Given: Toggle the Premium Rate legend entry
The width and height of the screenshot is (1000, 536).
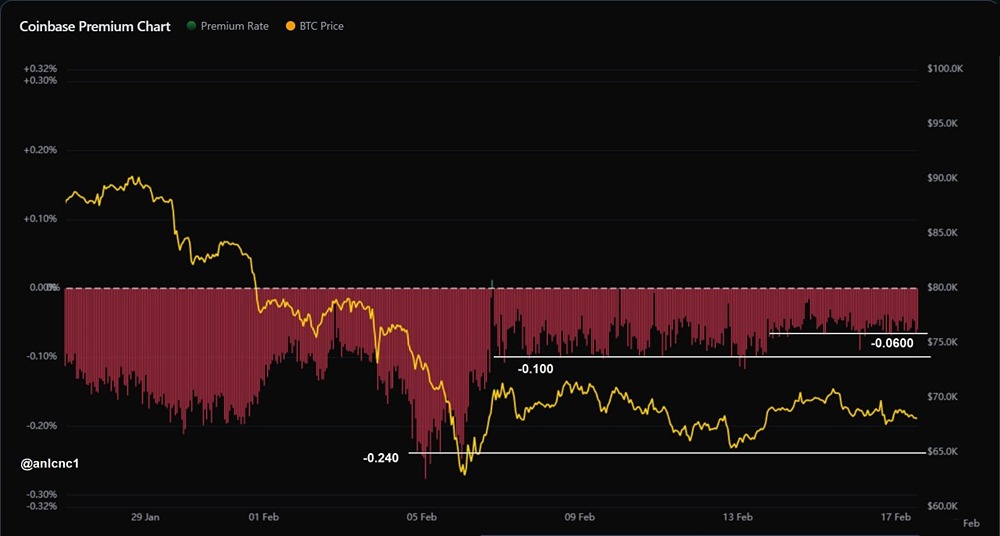Looking at the screenshot, I should (228, 26).
